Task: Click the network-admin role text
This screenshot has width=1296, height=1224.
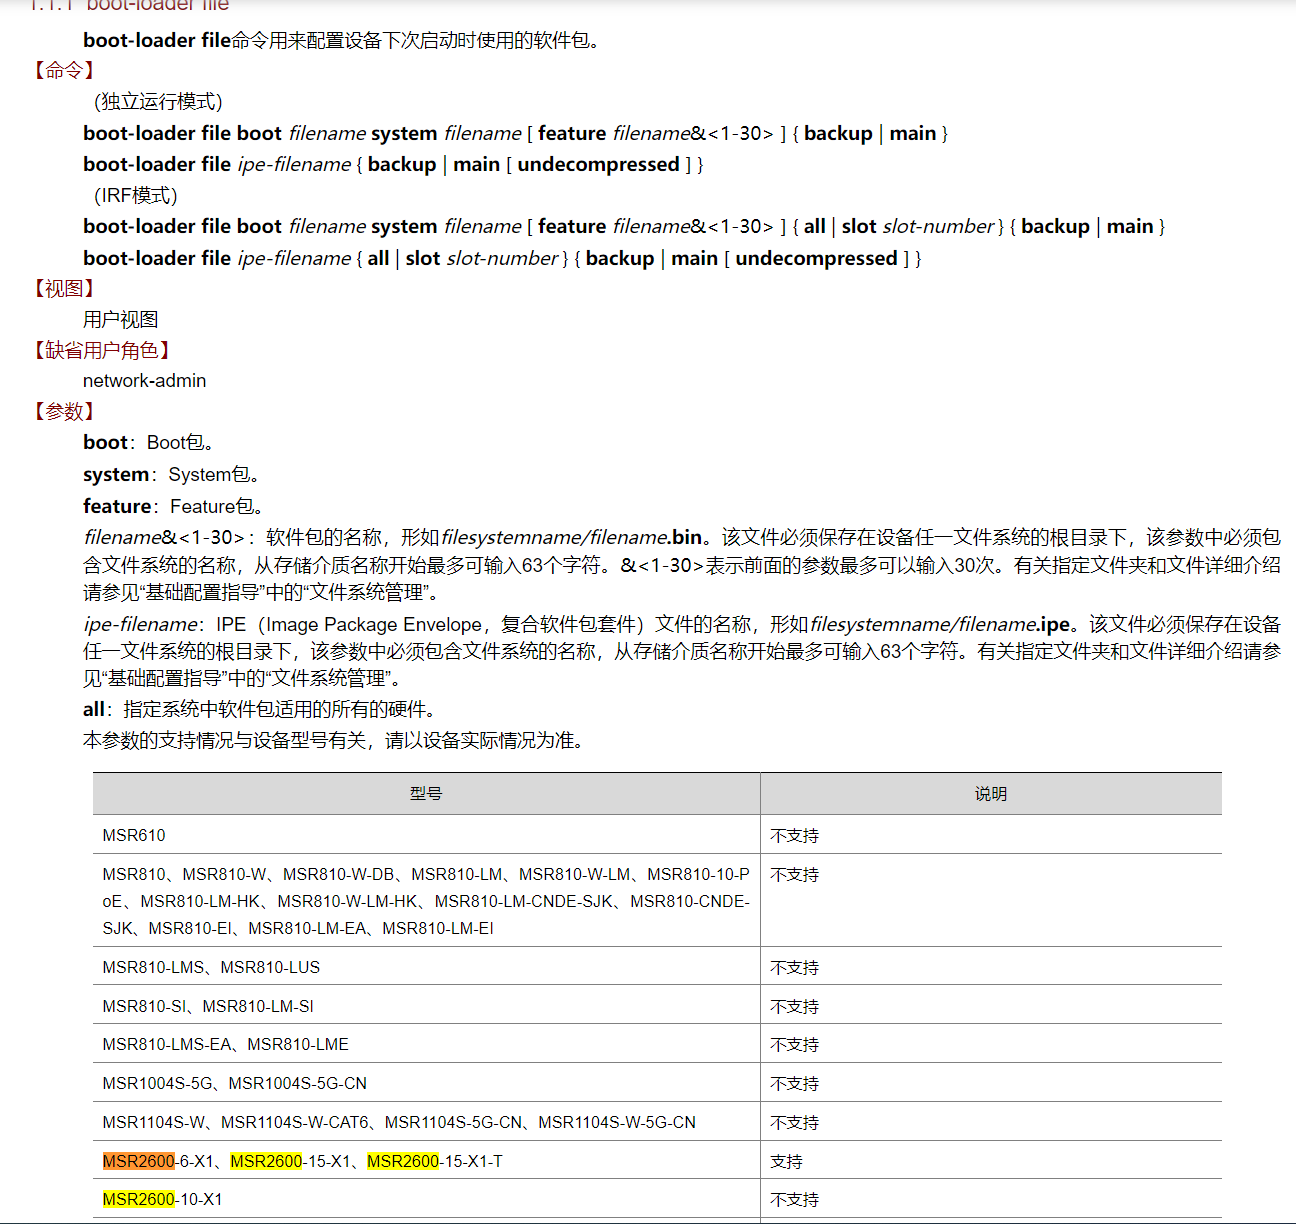Action: (x=145, y=380)
